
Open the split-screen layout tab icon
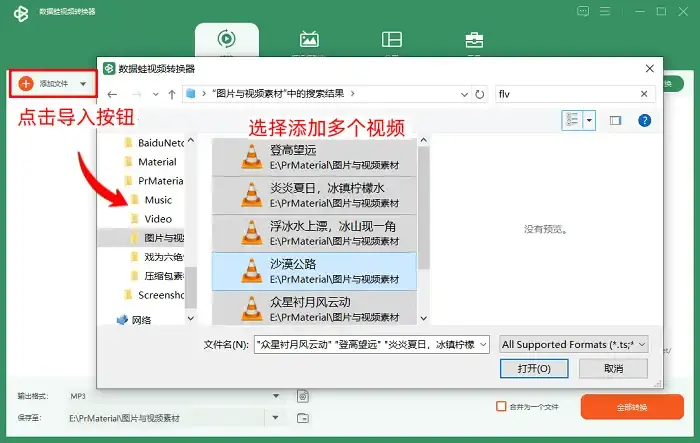point(392,39)
